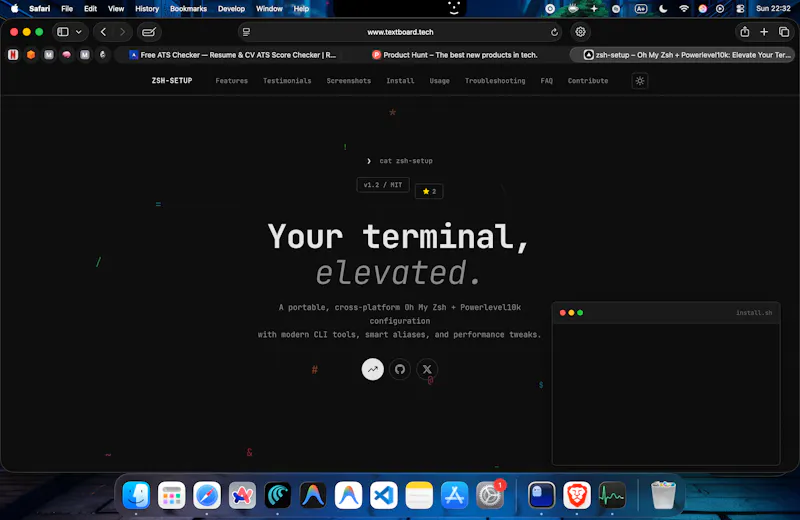800x520 pixels.
Task: Open the X (Twitter) icon link
Action: [427, 369]
